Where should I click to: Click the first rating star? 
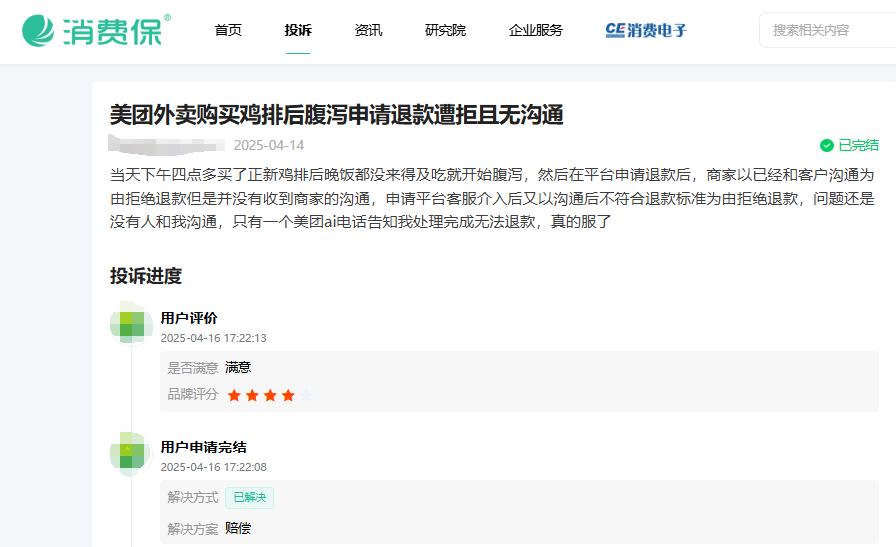(234, 395)
